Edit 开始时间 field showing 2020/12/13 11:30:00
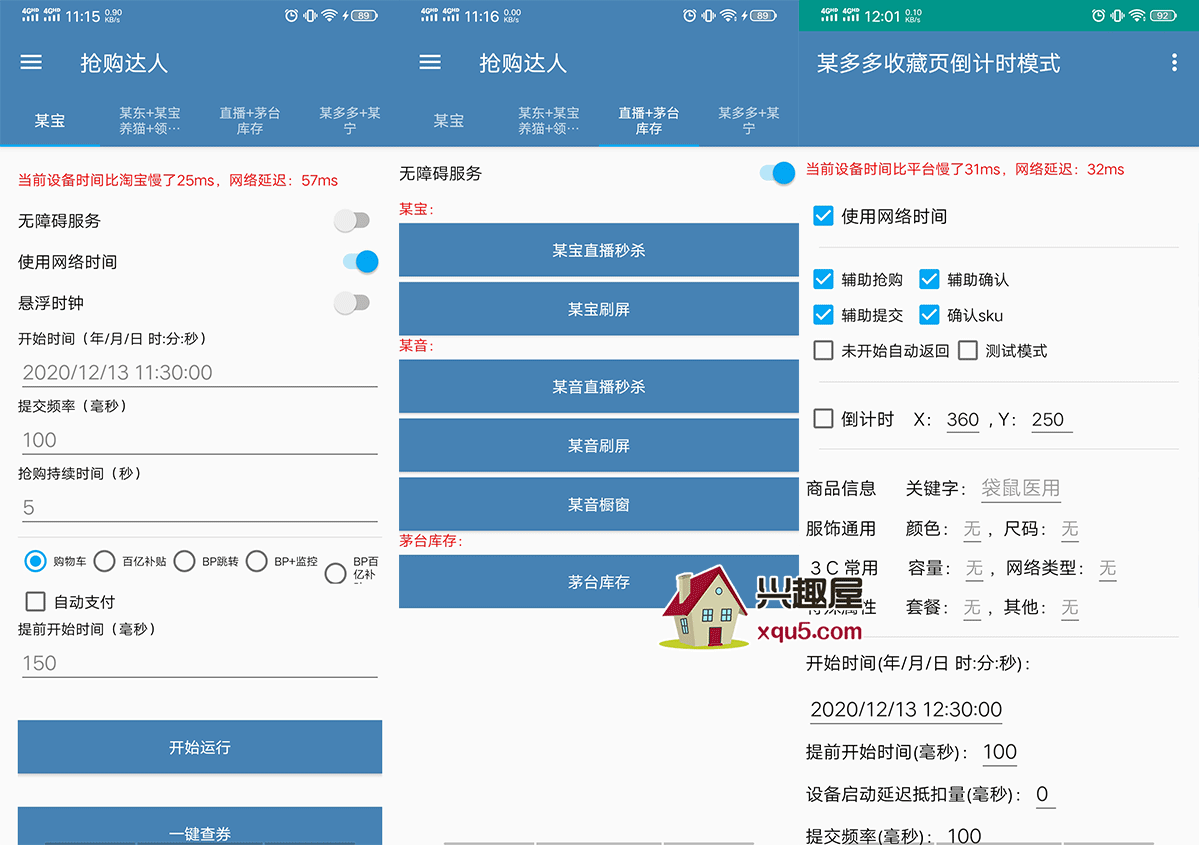The image size is (1200, 845). click(200, 372)
